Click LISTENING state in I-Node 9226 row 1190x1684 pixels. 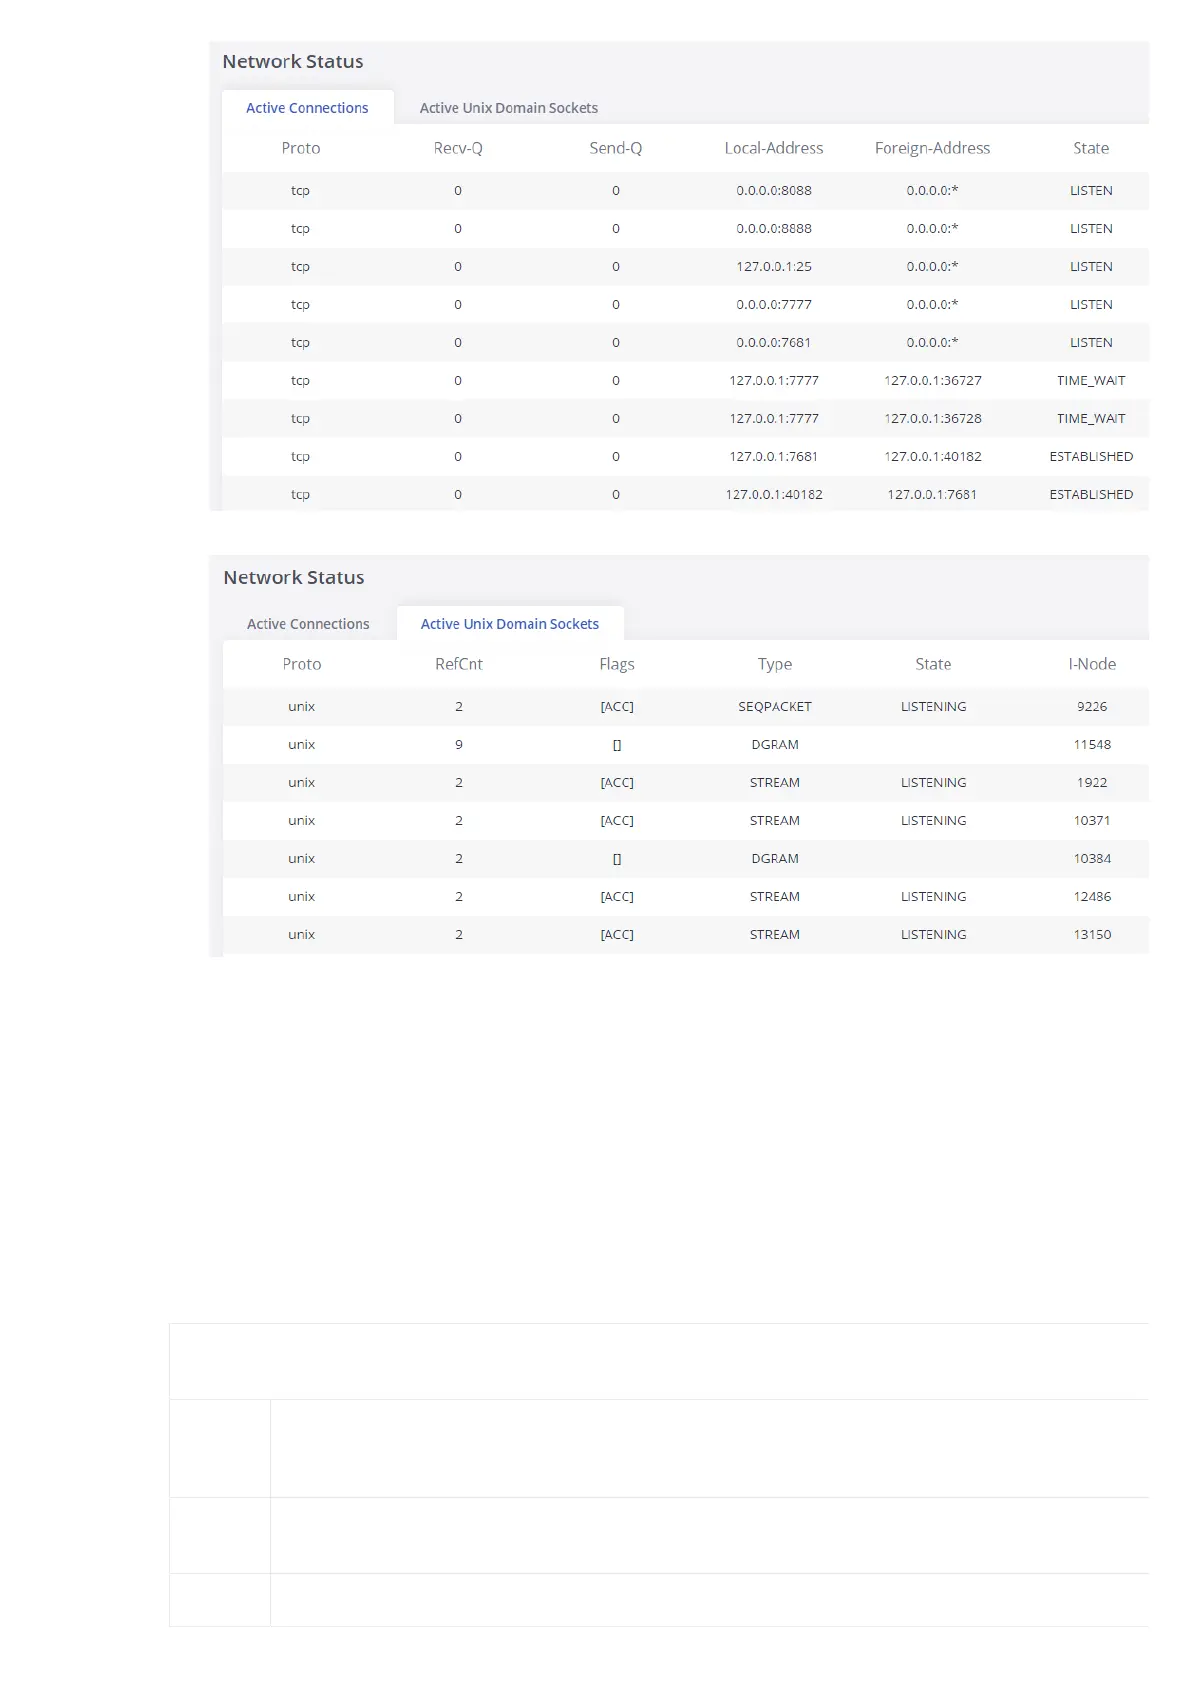click(x=933, y=706)
